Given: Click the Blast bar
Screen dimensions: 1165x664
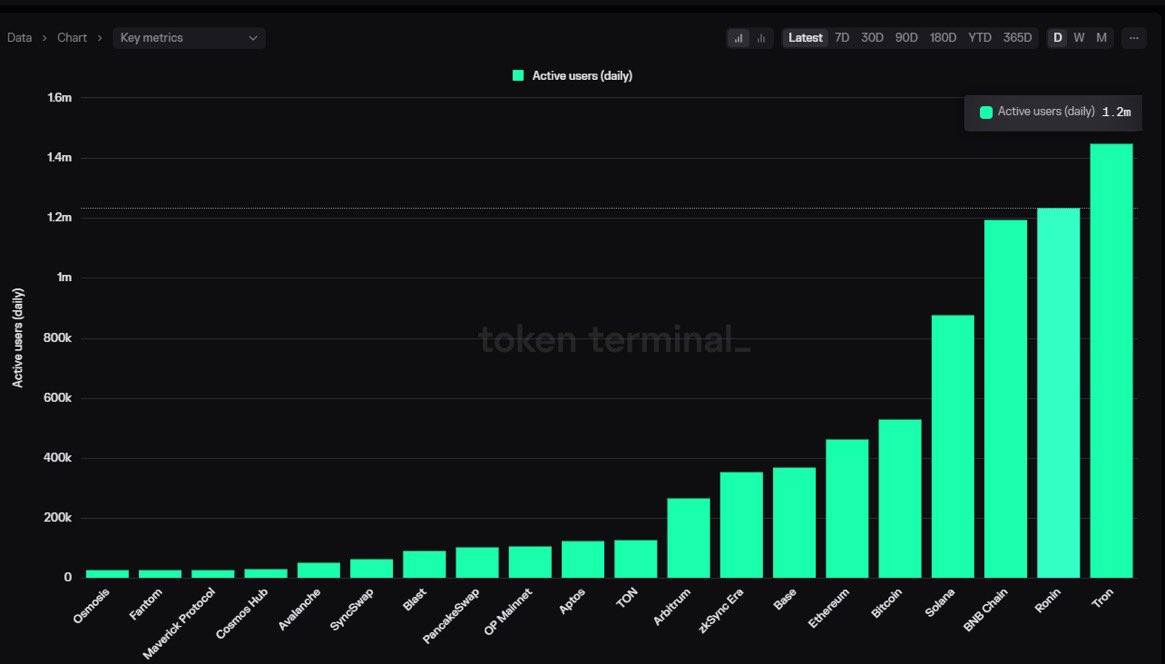Looking at the screenshot, I should tap(424, 564).
